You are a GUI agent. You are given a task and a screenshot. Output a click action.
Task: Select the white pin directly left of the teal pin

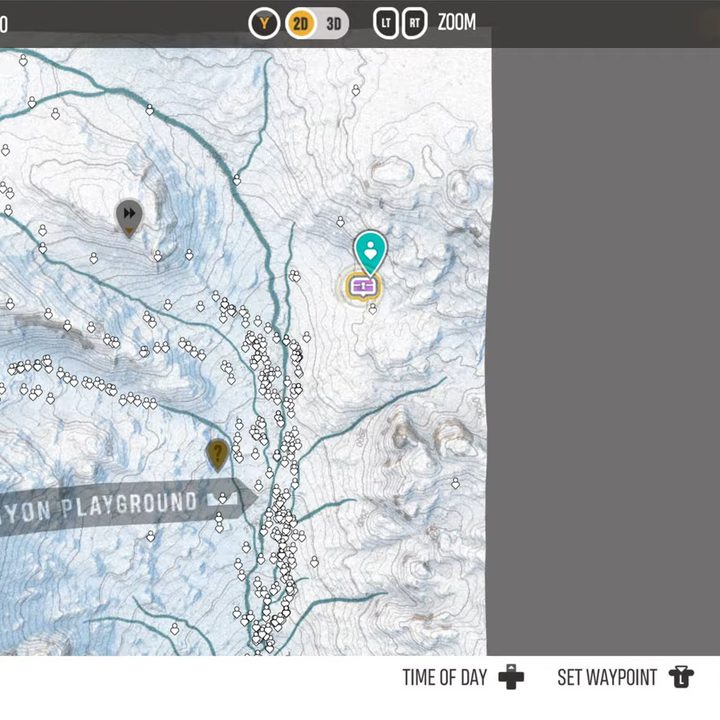click(x=340, y=222)
